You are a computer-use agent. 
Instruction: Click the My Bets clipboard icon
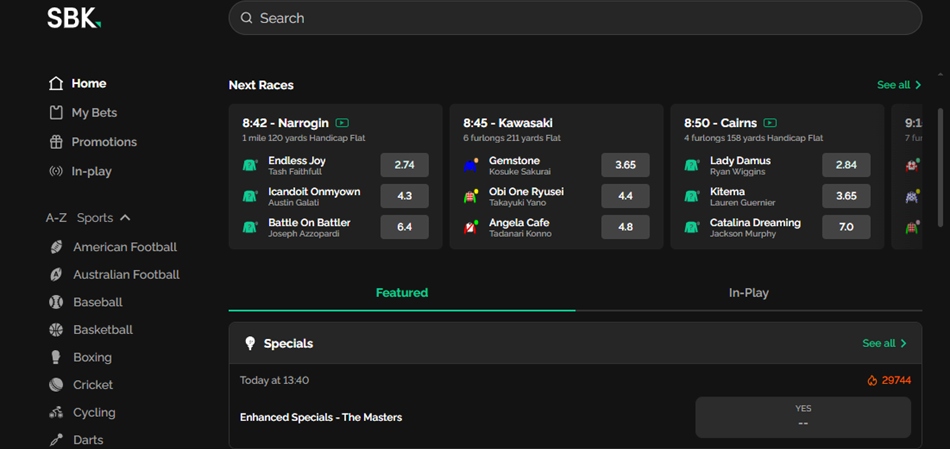click(56, 113)
